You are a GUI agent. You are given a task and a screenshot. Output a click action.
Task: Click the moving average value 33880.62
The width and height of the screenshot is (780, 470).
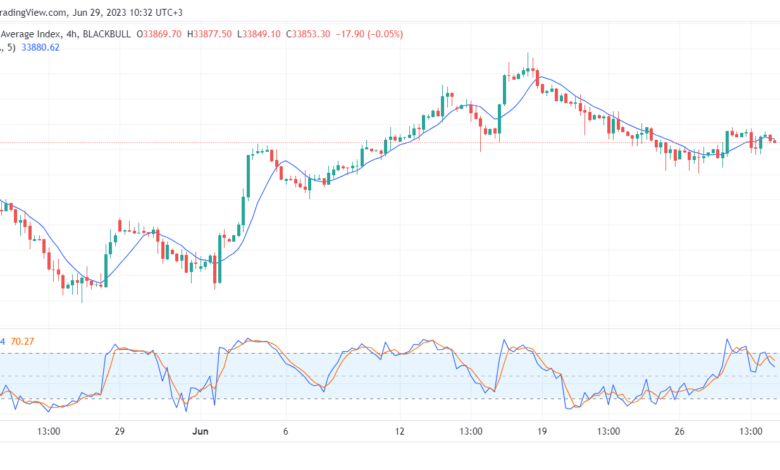point(40,48)
